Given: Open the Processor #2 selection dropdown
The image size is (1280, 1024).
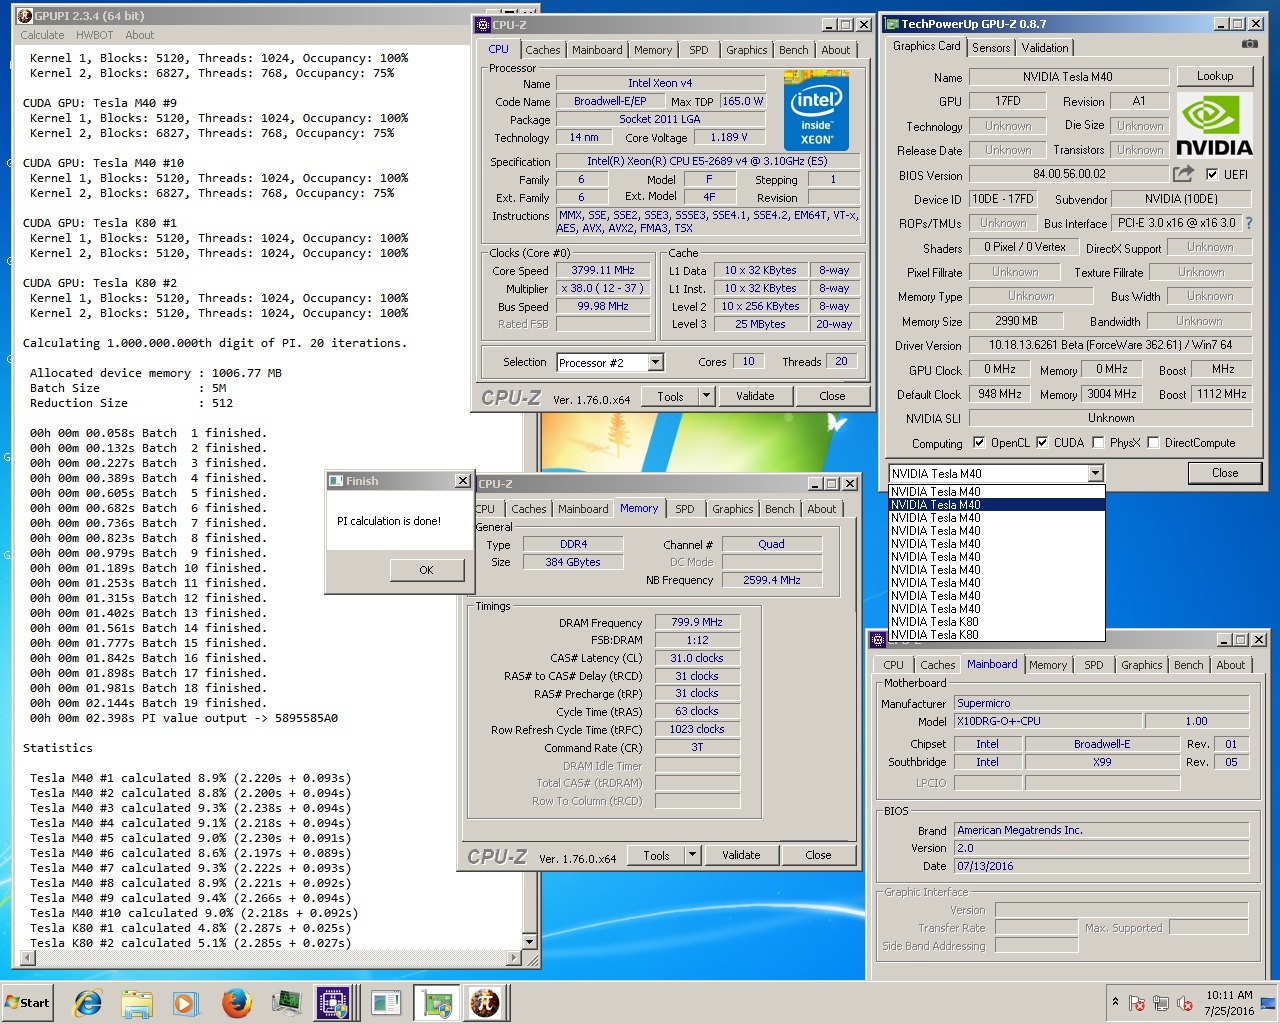Looking at the screenshot, I should [656, 363].
